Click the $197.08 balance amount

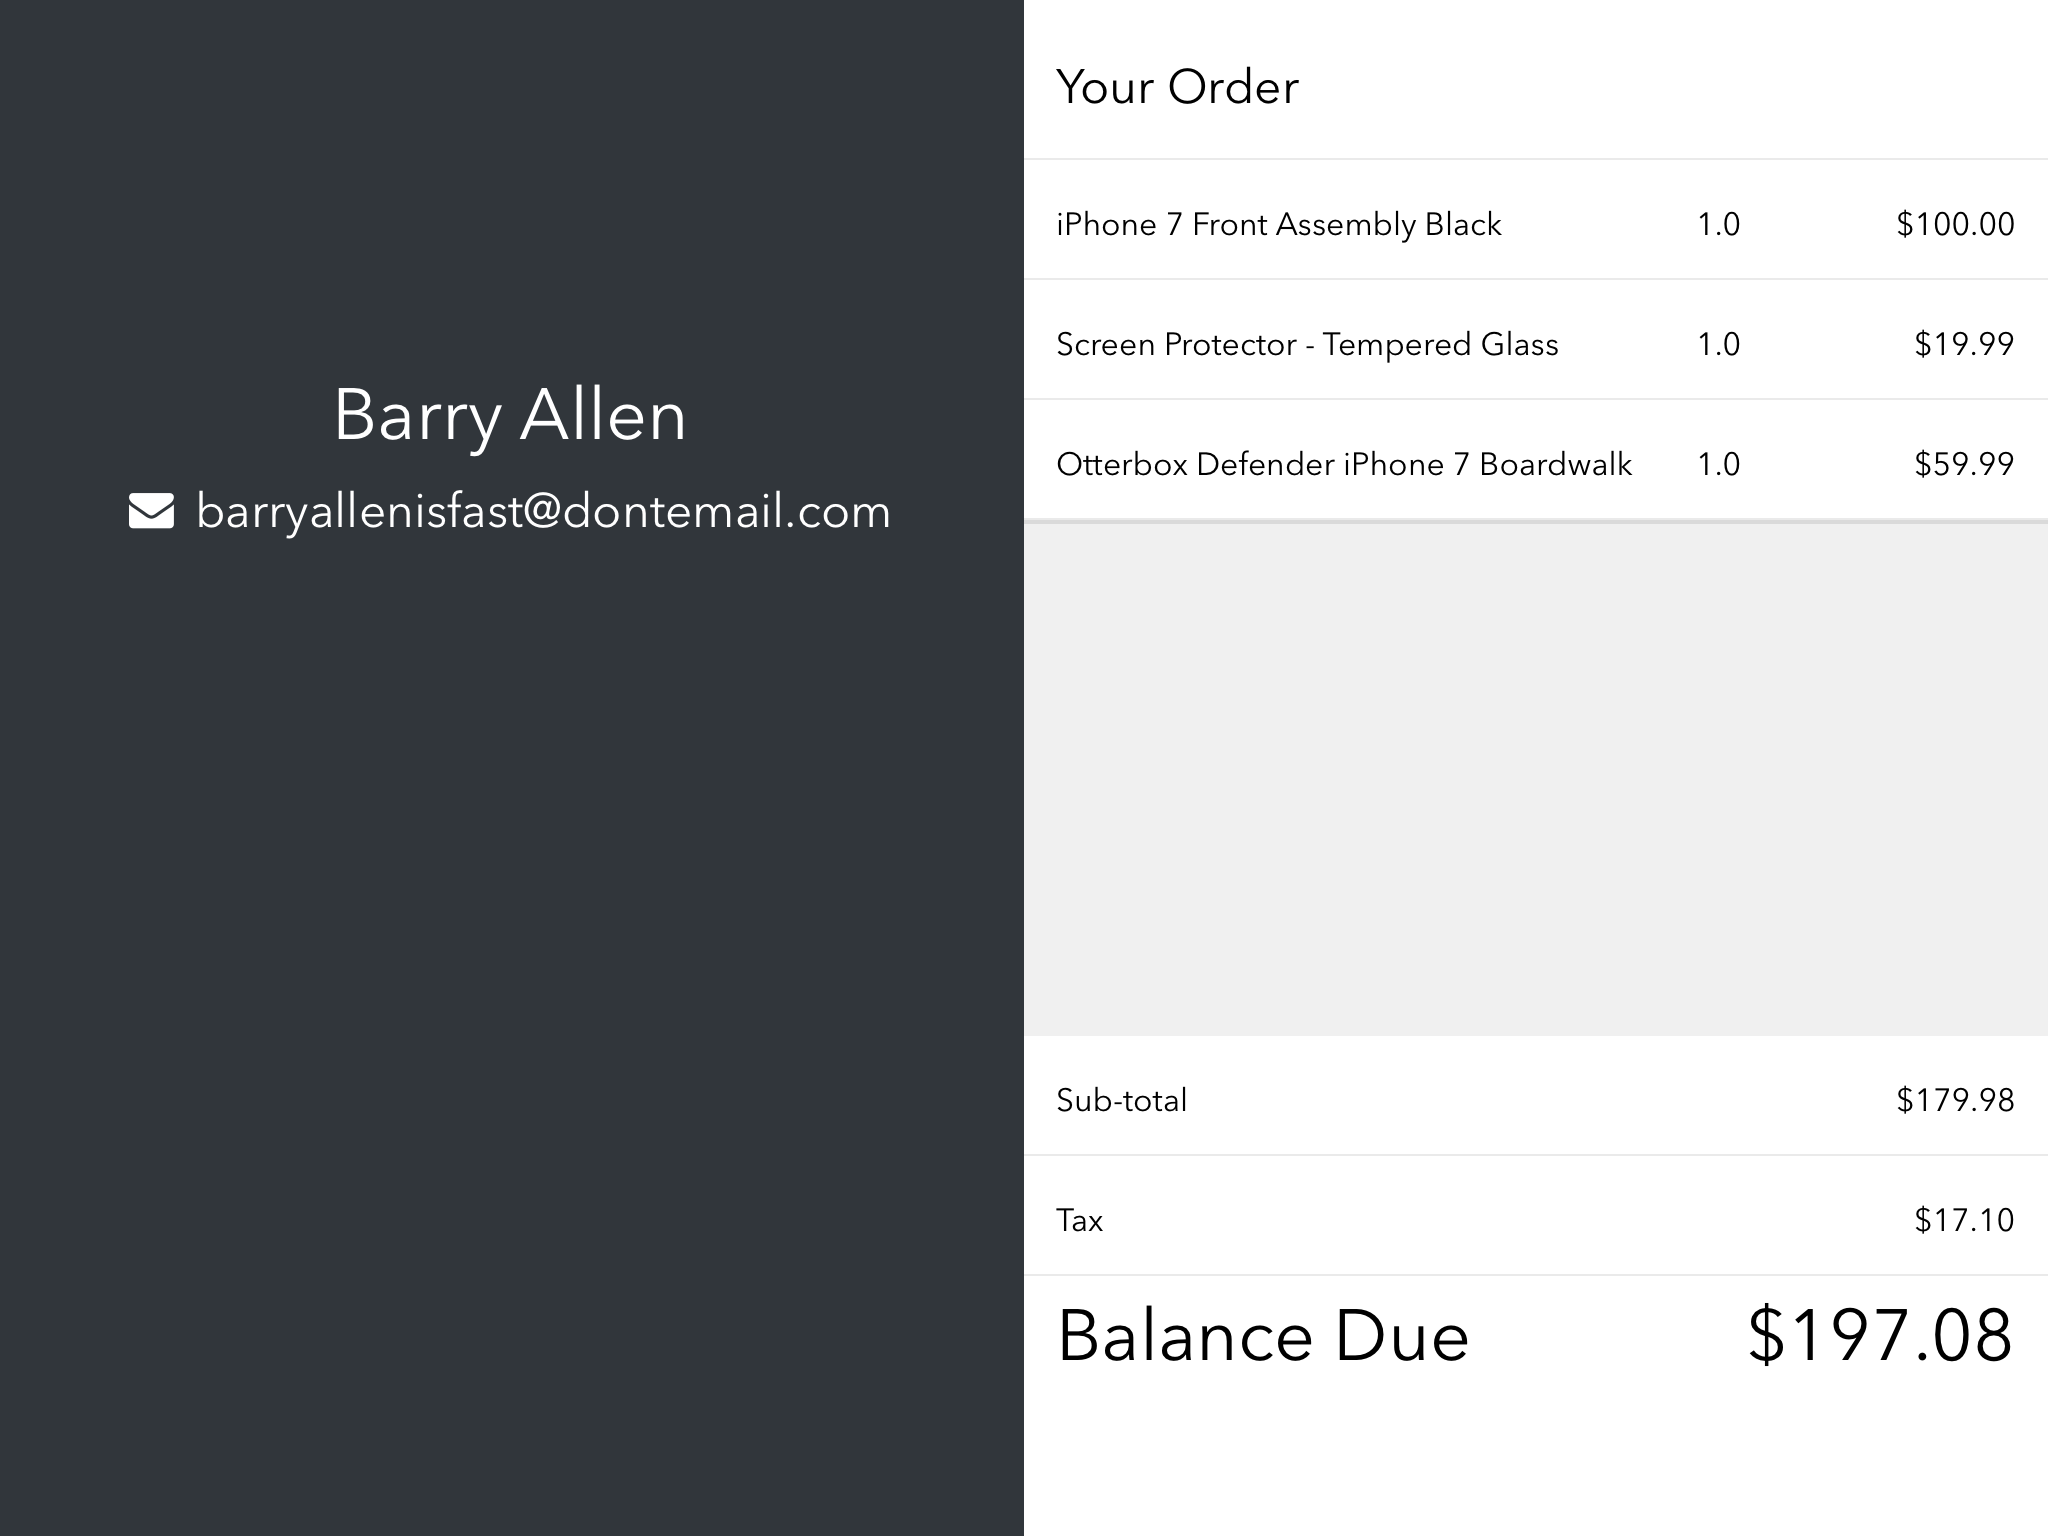tap(1879, 1336)
